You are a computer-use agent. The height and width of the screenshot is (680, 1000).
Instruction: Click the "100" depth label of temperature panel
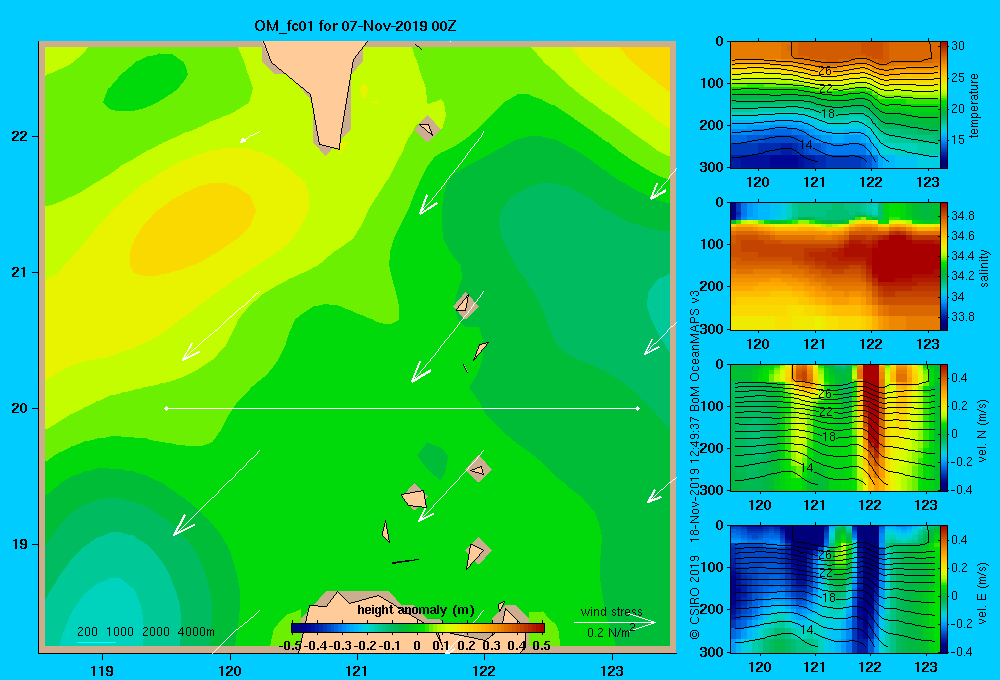tap(711, 83)
